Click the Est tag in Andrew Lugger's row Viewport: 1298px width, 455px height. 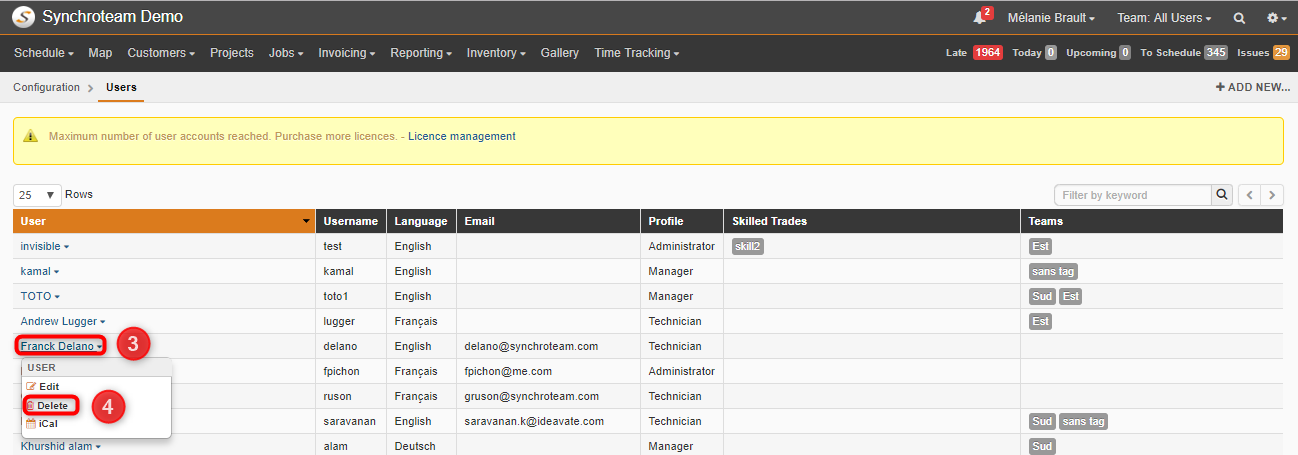tap(1041, 321)
